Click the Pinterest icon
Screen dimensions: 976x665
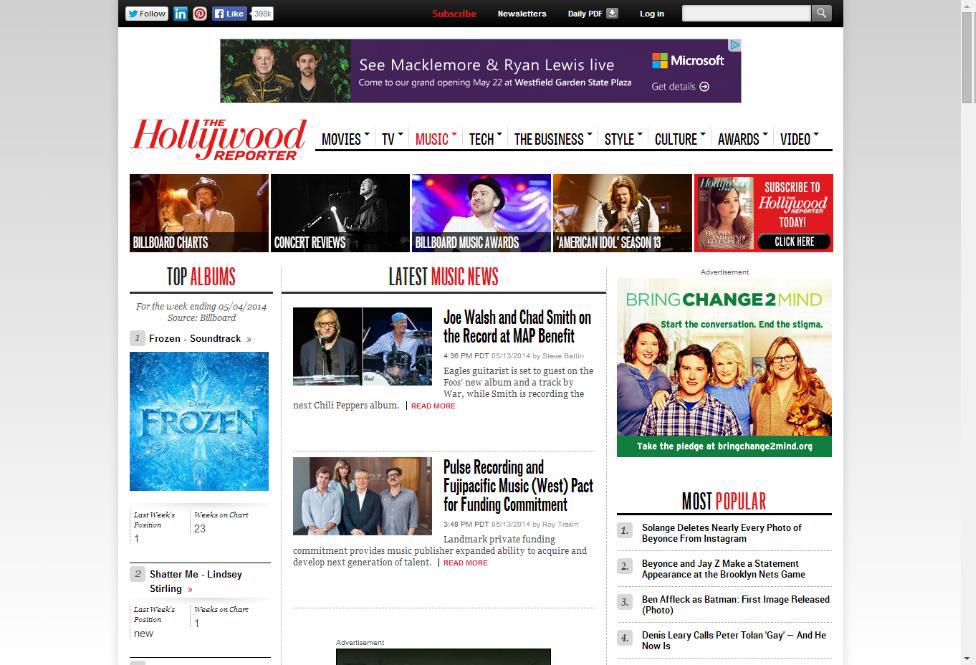click(x=200, y=14)
